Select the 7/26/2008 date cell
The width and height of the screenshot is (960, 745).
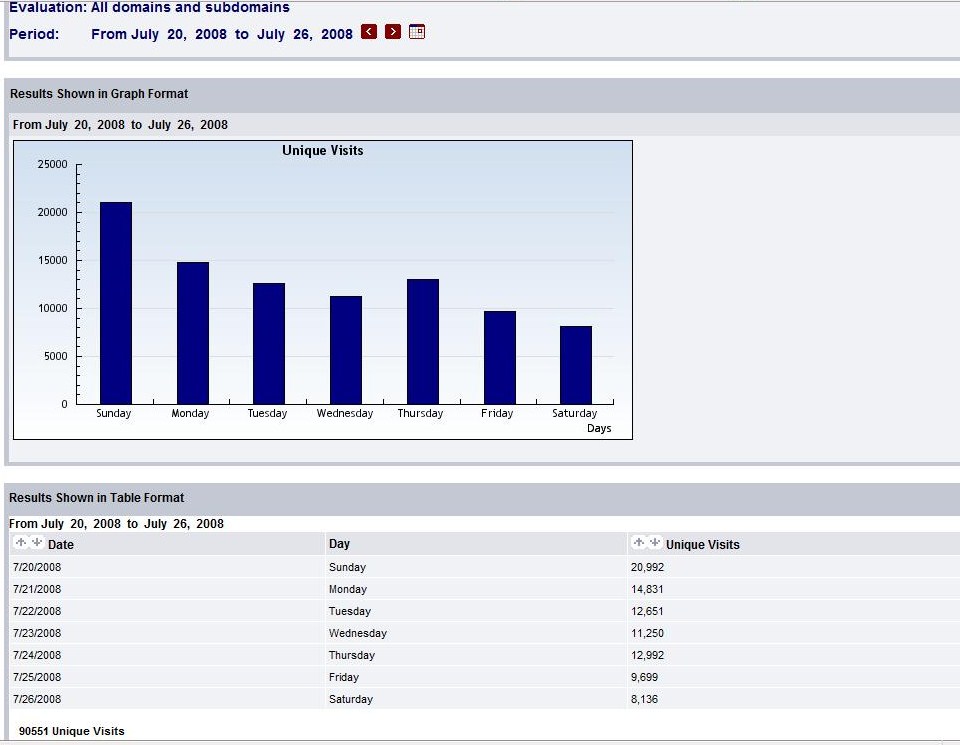click(x=37, y=699)
